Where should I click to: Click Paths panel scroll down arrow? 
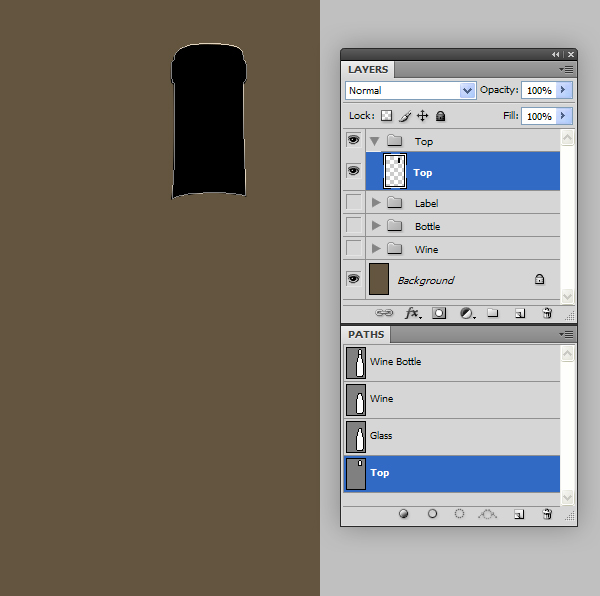click(567, 497)
